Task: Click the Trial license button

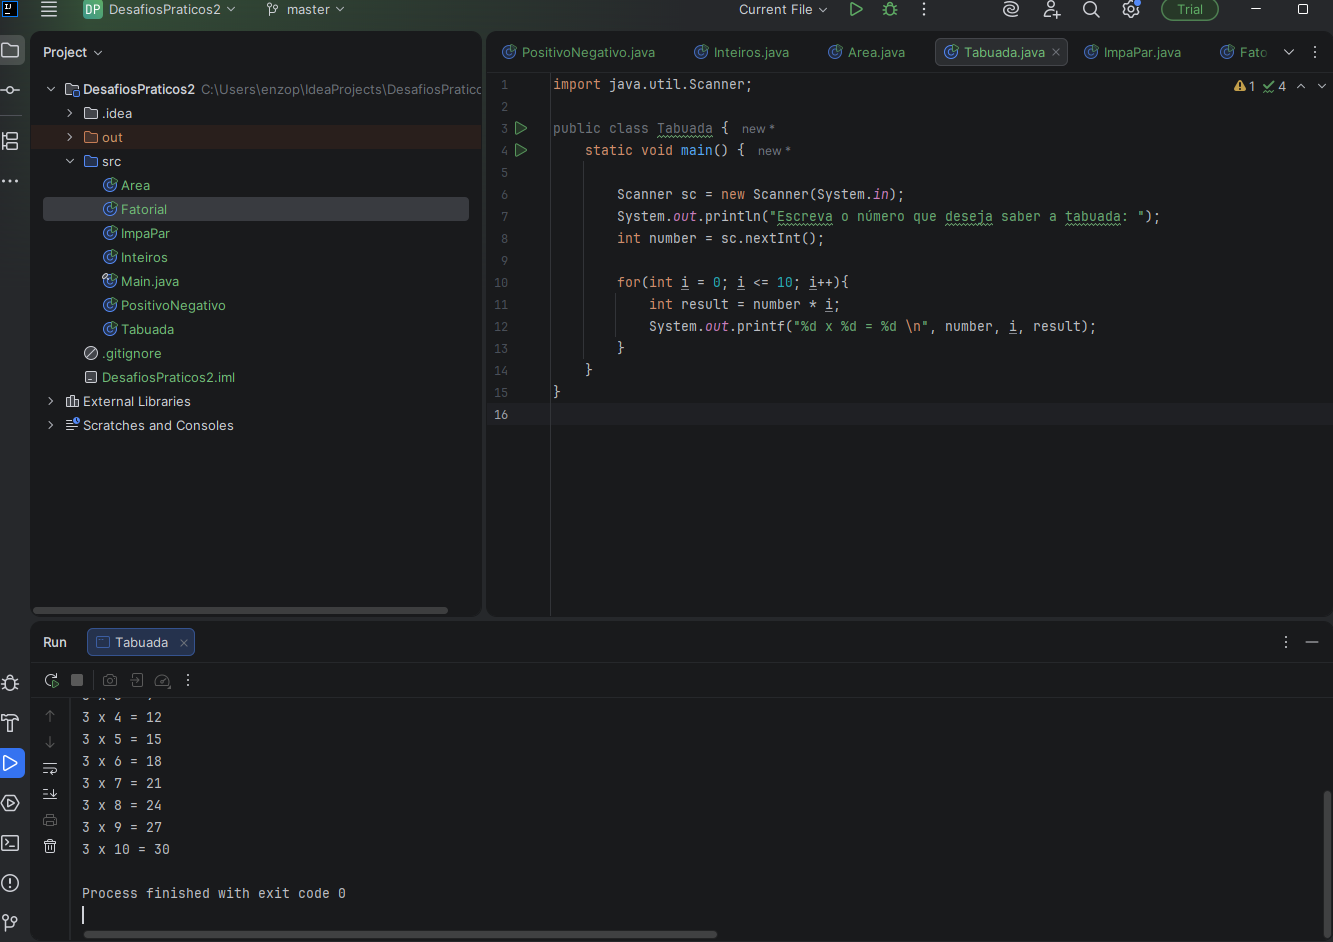Action: point(1189,10)
